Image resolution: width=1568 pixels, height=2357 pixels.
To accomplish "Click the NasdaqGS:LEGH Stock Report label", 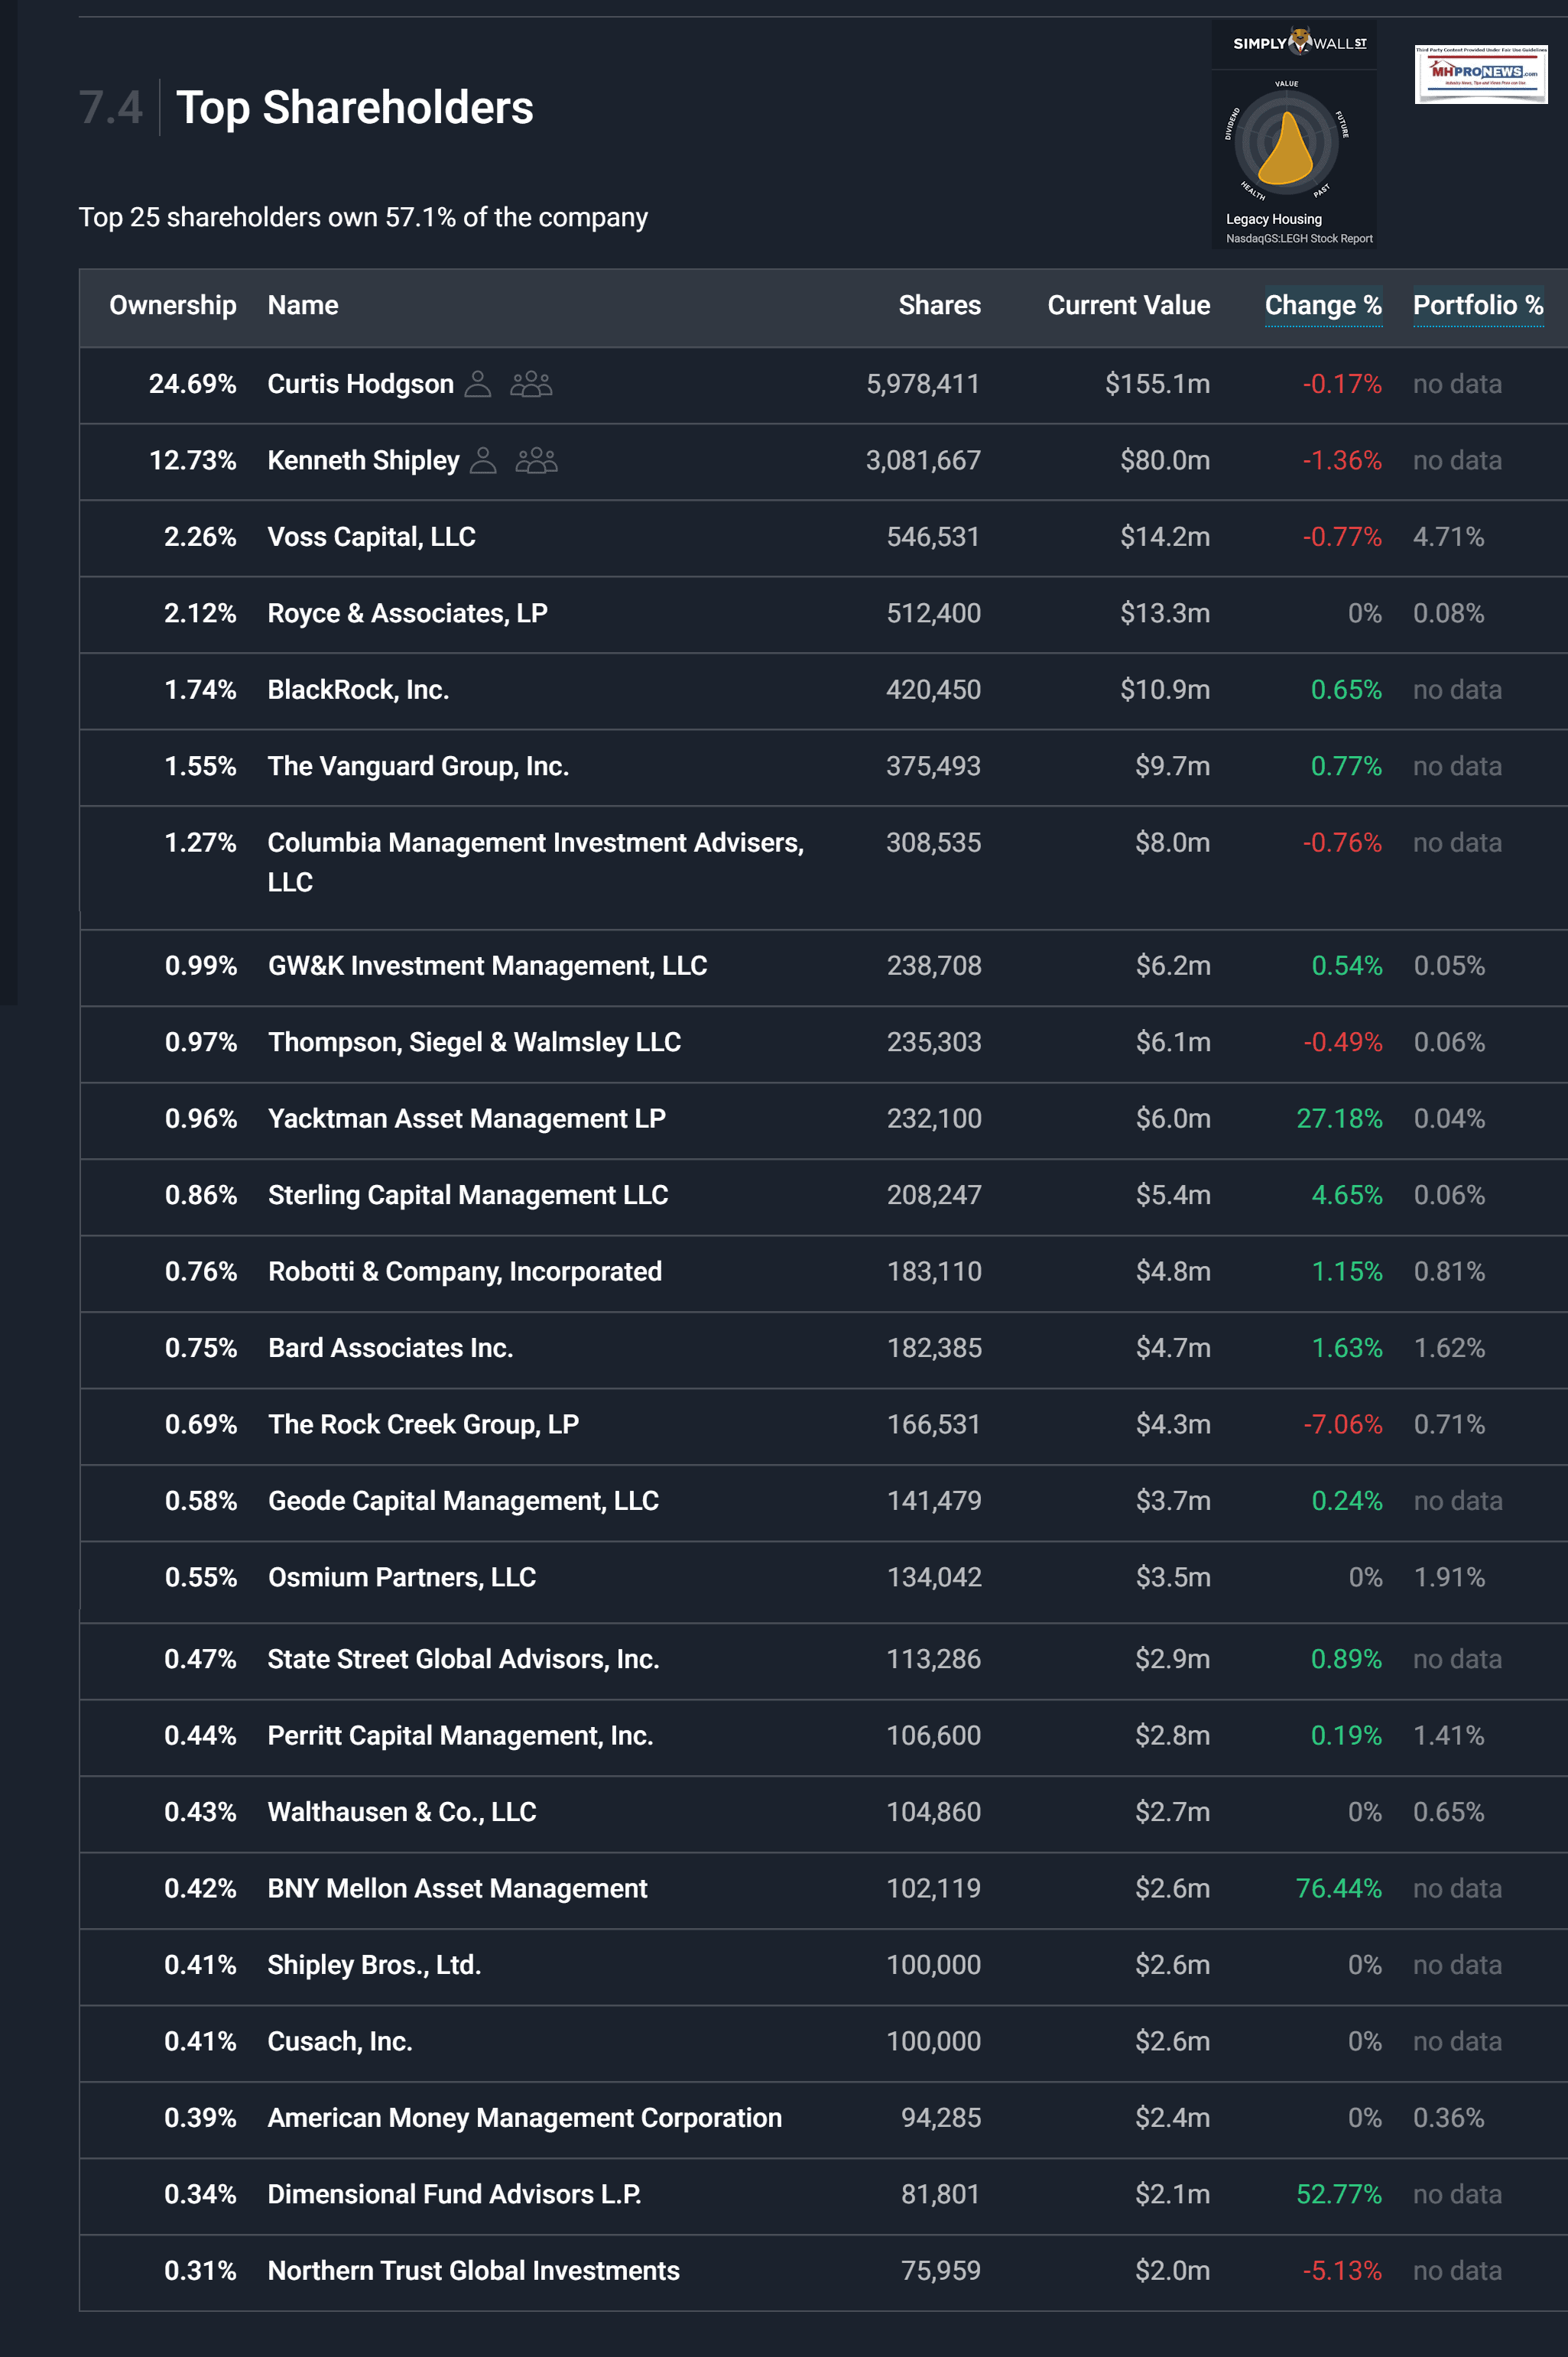I will click(1299, 239).
